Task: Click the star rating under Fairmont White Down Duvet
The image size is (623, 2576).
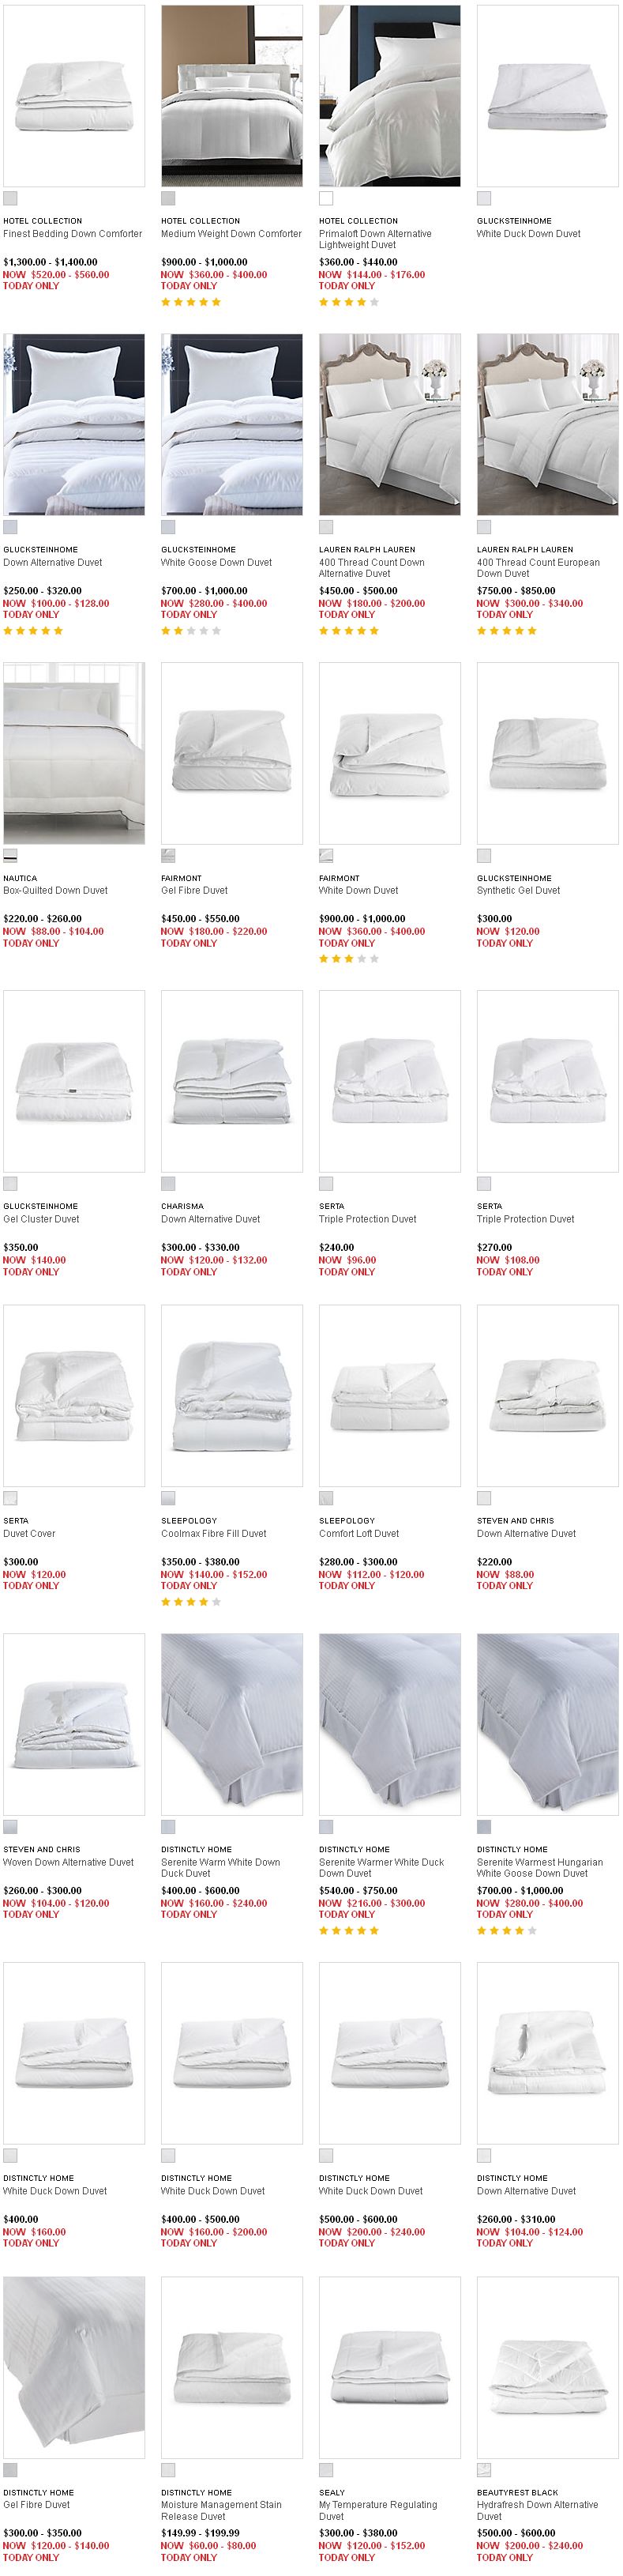Action: (x=349, y=959)
